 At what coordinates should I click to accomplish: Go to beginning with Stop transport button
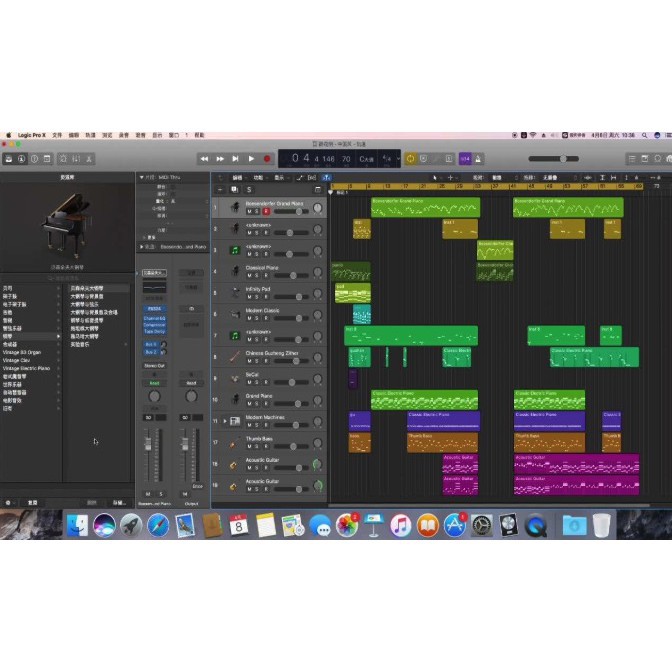(x=235, y=159)
